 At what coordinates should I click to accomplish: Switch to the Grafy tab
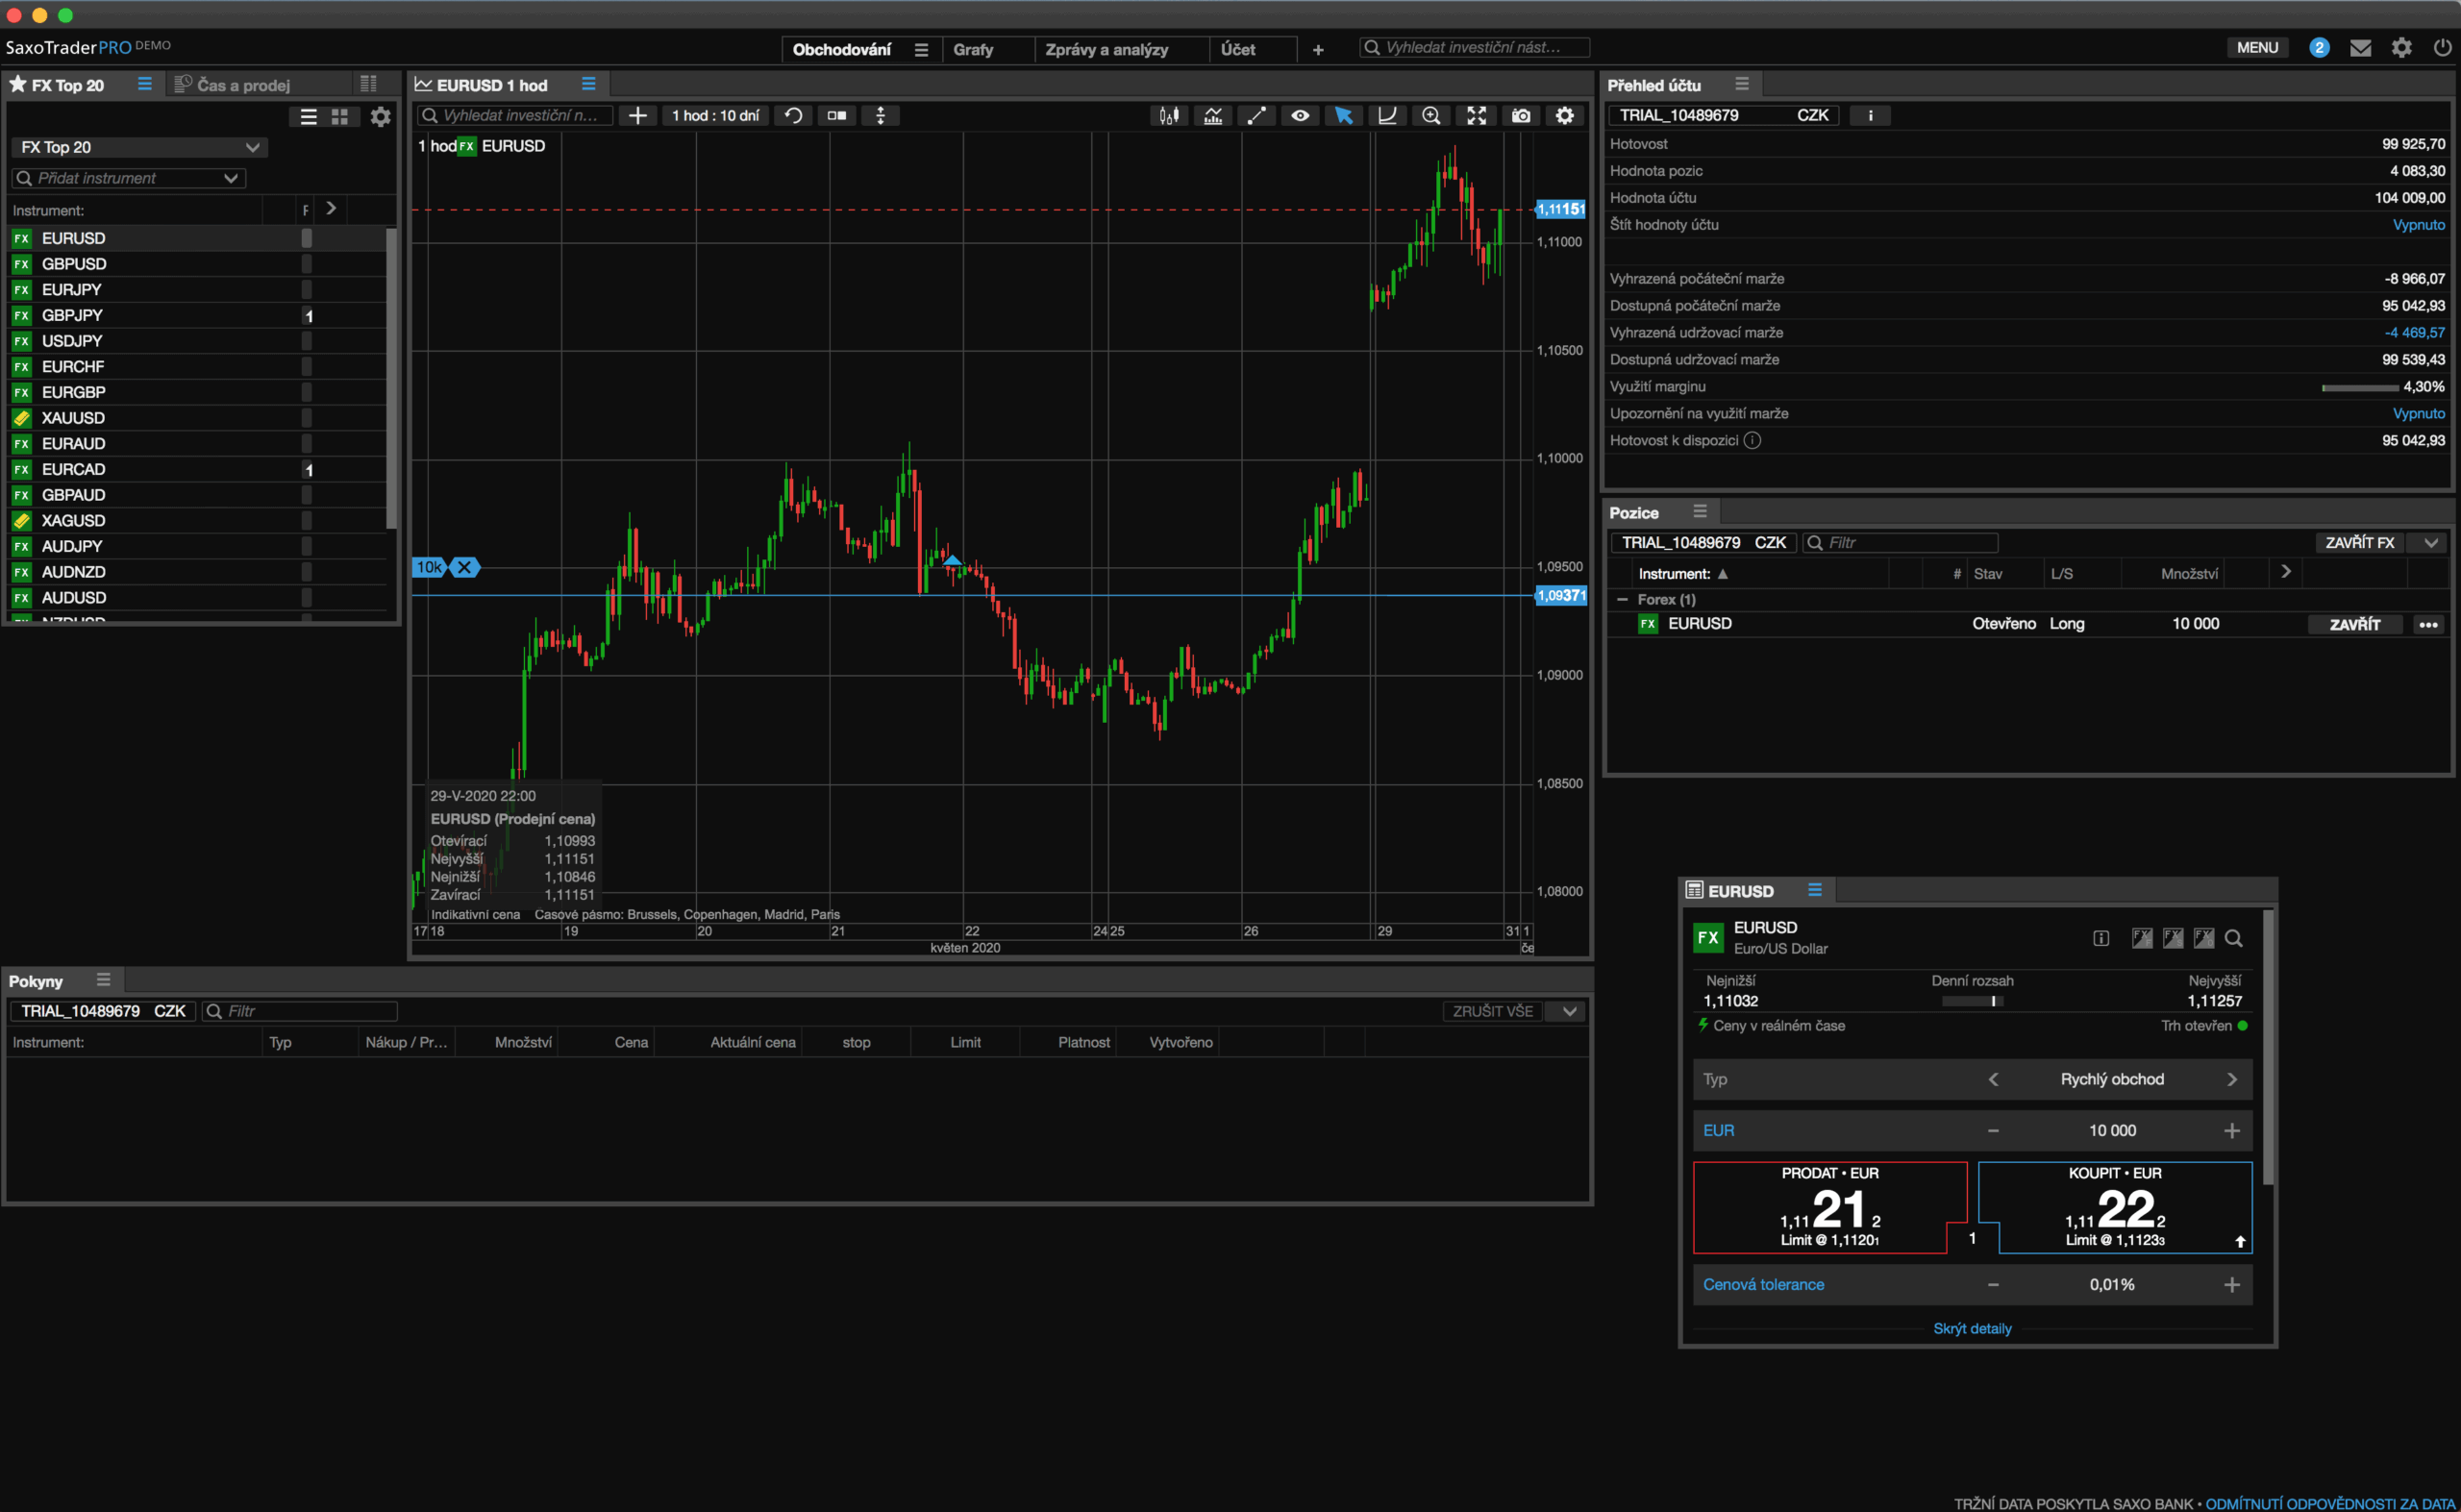(972, 49)
